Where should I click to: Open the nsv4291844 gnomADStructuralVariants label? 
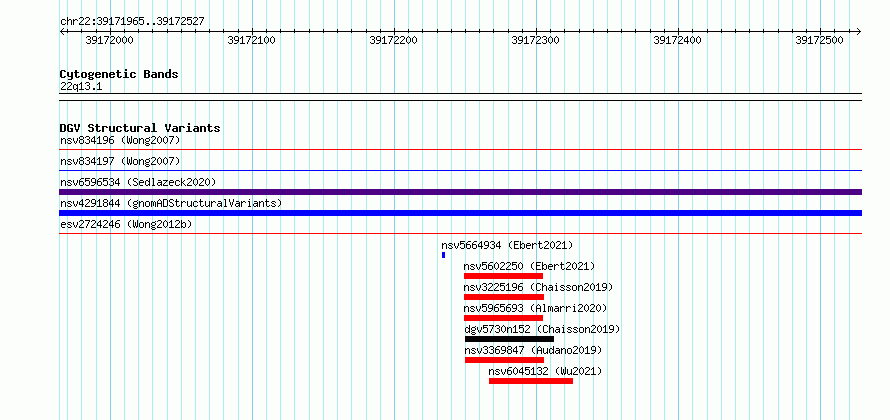tap(171, 203)
